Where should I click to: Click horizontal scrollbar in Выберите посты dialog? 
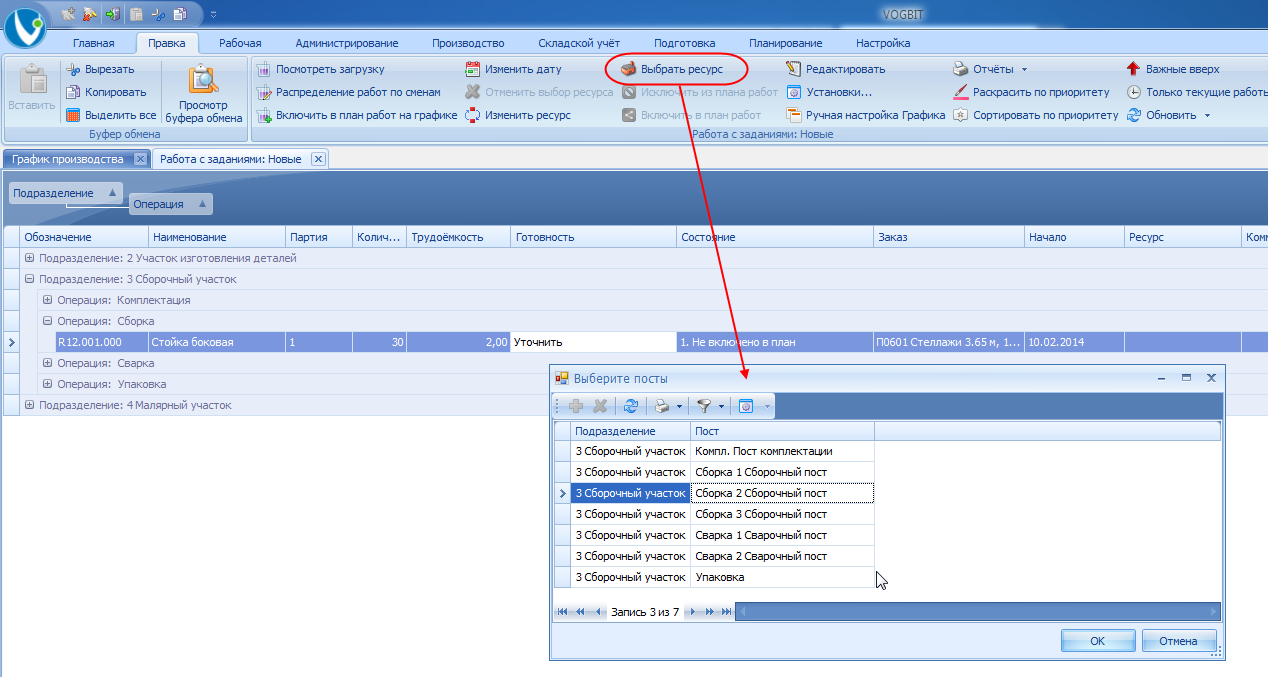tap(978, 611)
